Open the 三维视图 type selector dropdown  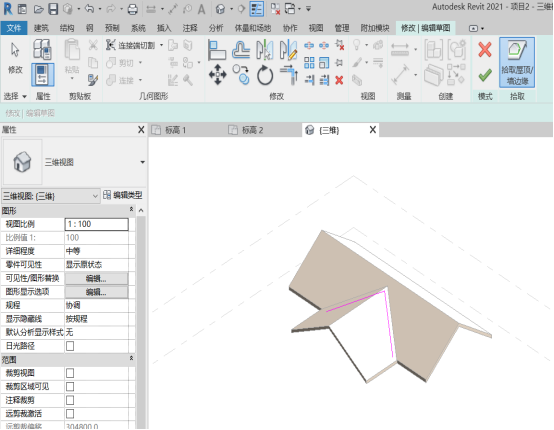click(x=142, y=162)
